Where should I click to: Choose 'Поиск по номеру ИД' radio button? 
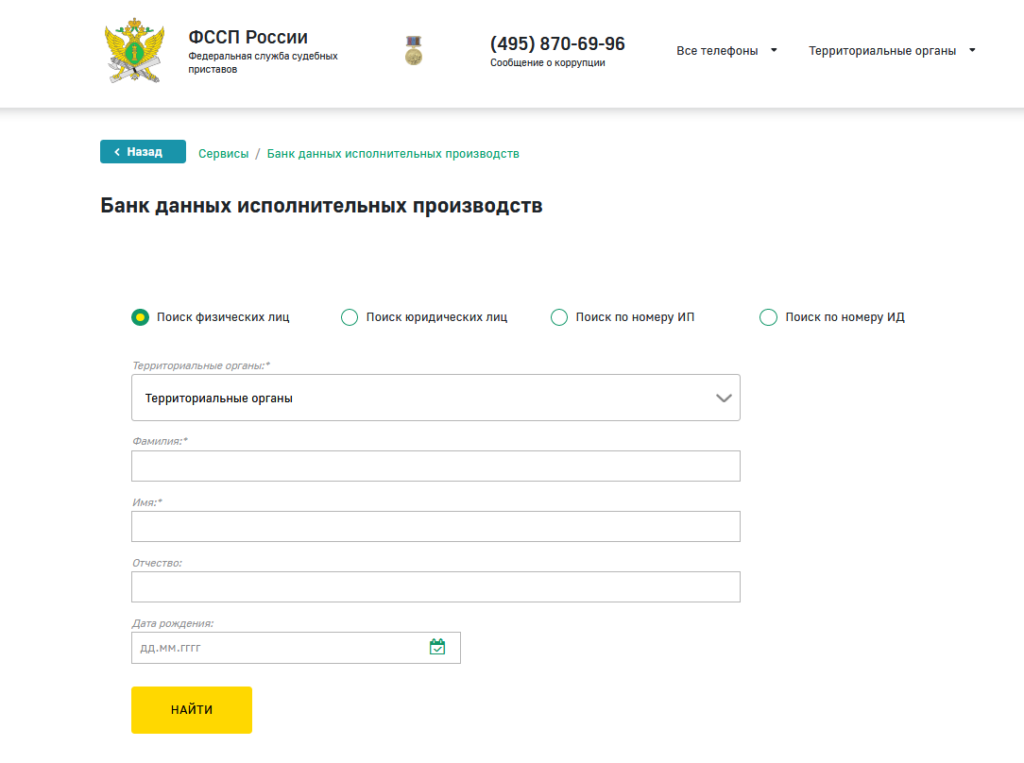[x=768, y=317]
